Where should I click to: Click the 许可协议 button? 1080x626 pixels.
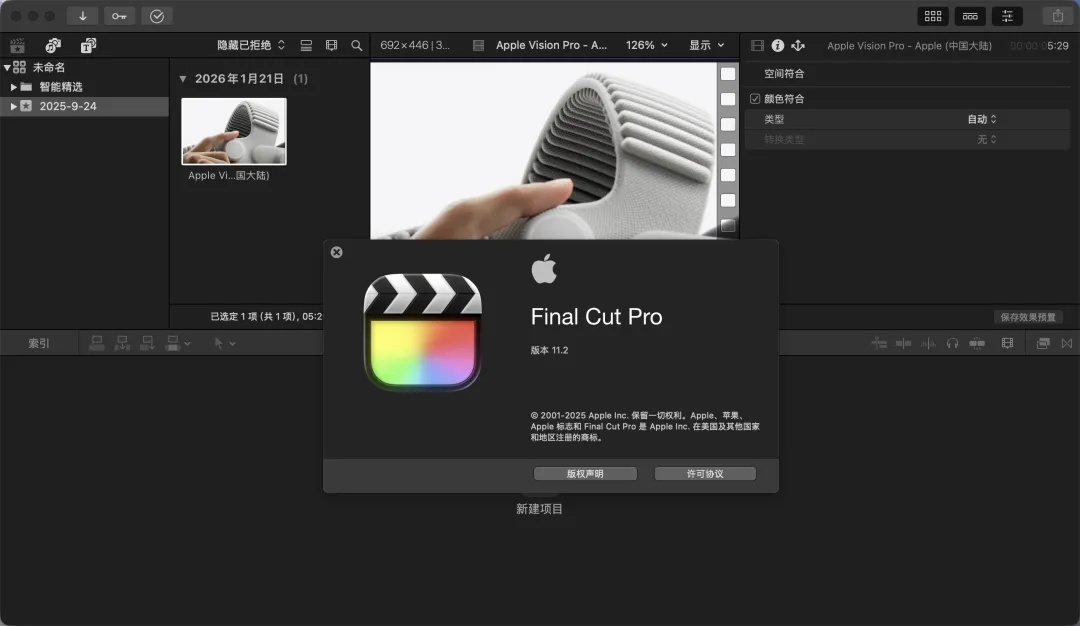[705, 474]
